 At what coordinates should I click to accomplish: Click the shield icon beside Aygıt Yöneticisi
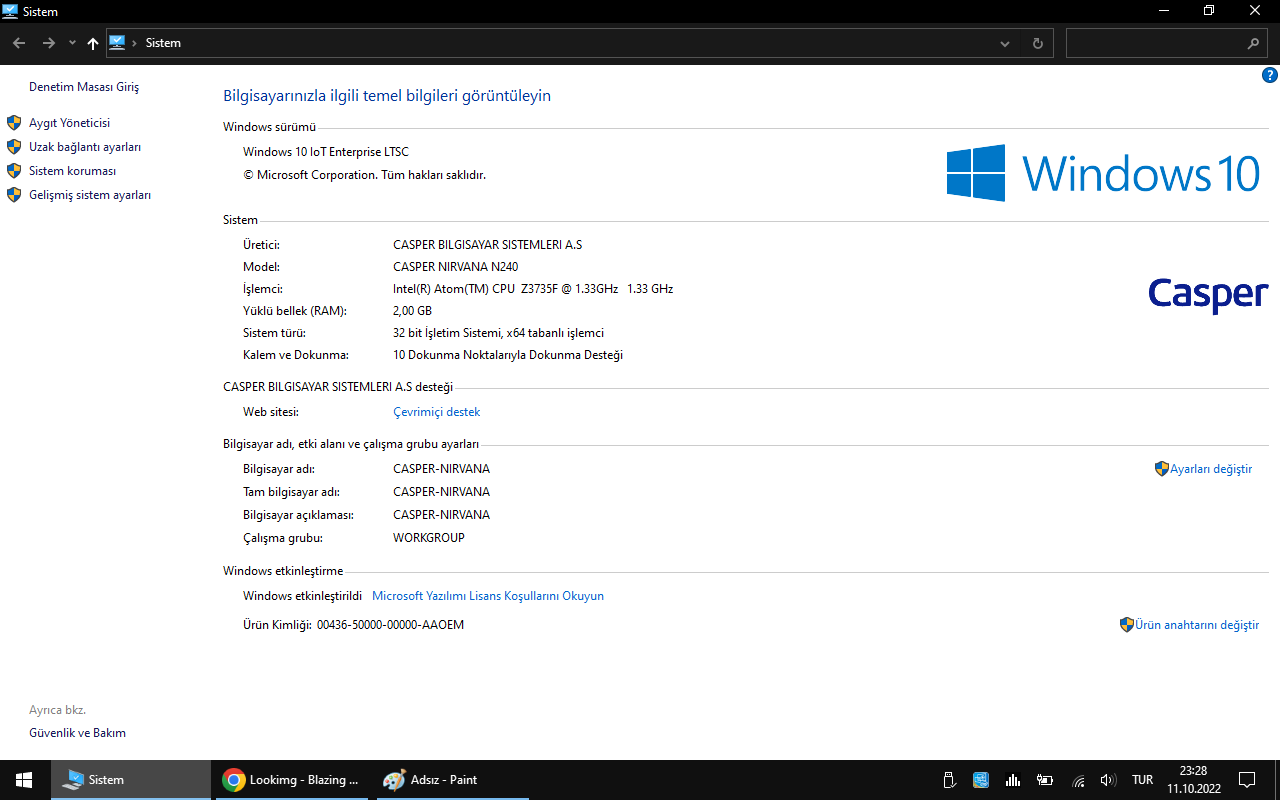(x=14, y=123)
